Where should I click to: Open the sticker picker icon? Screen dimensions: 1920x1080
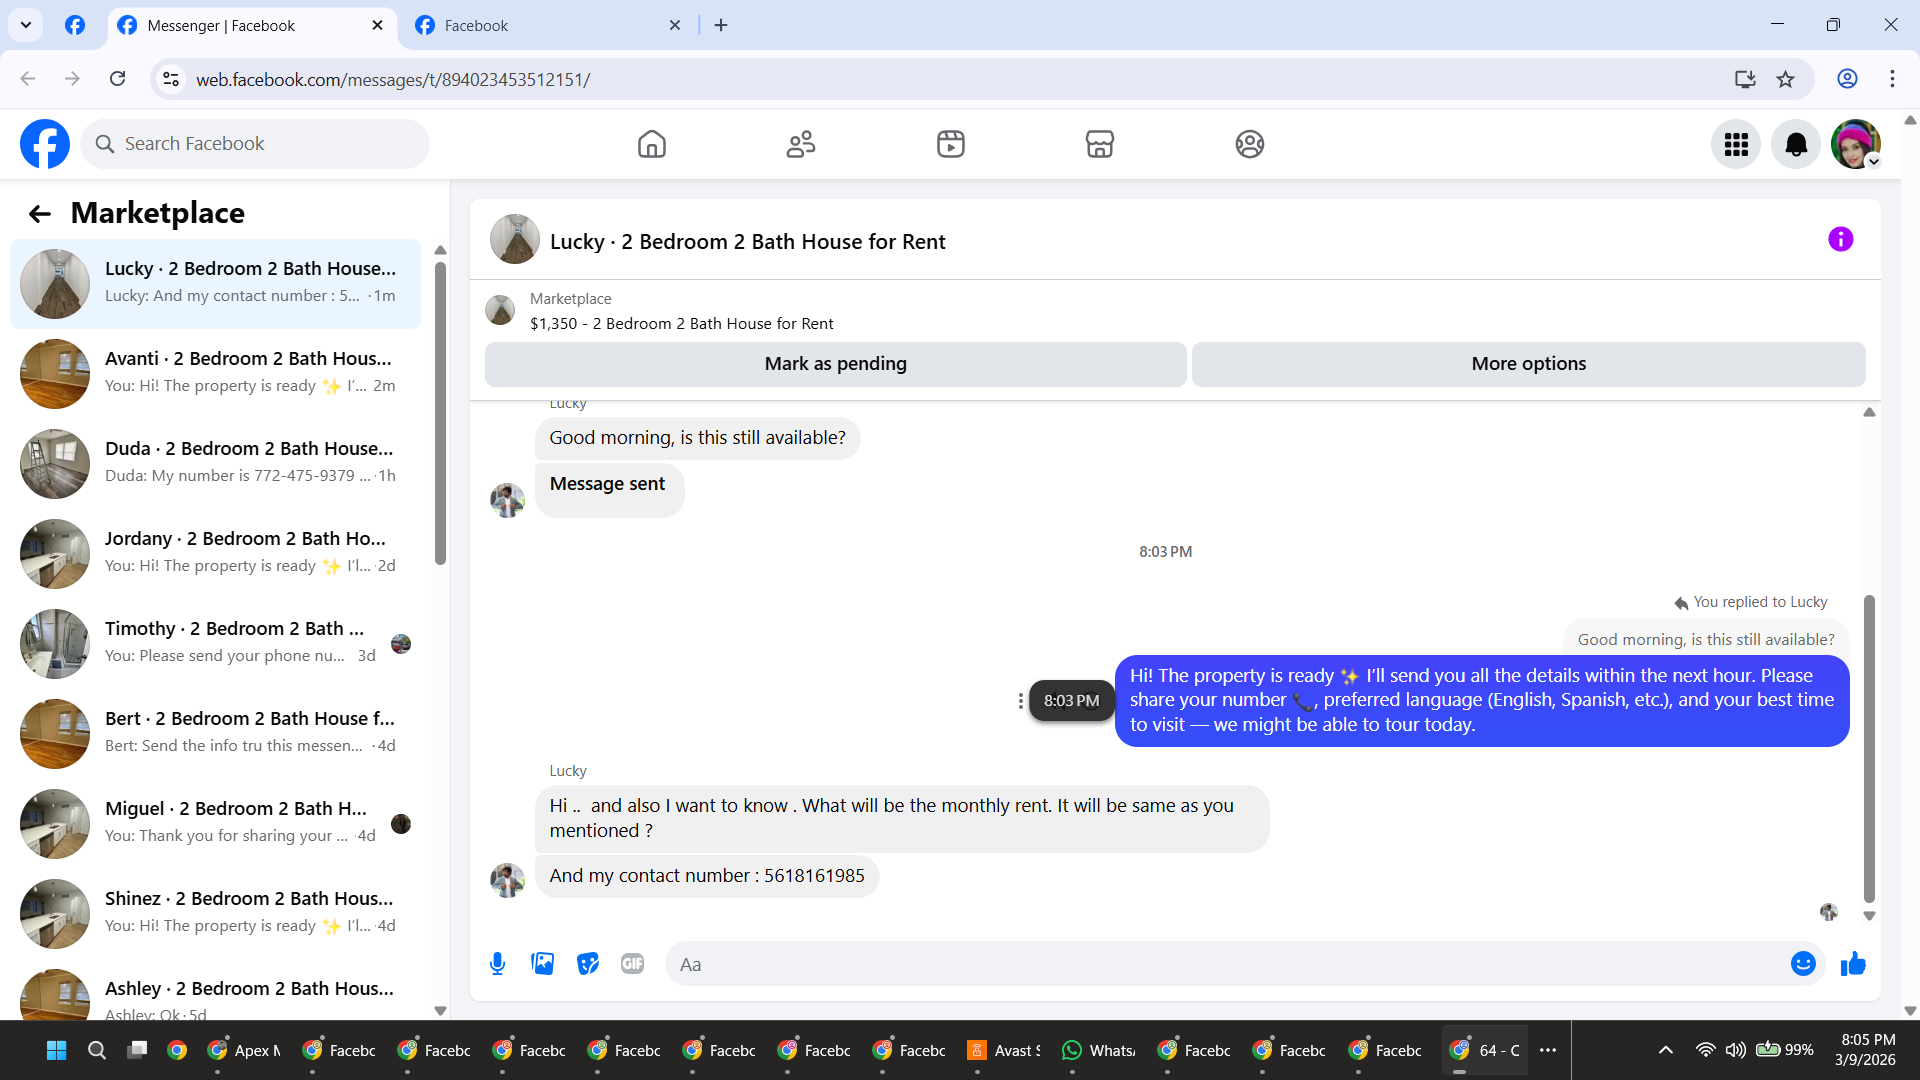[x=588, y=963]
